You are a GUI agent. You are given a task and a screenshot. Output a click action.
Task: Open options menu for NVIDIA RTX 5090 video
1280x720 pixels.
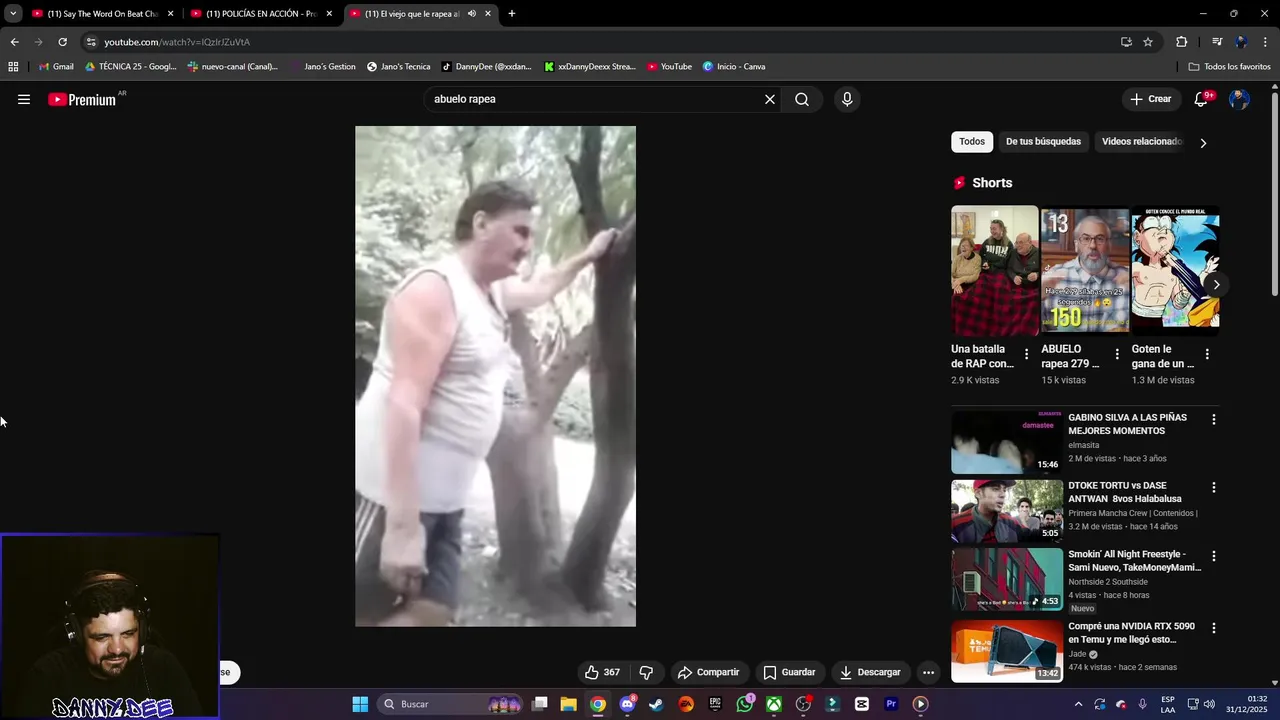[1214, 628]
